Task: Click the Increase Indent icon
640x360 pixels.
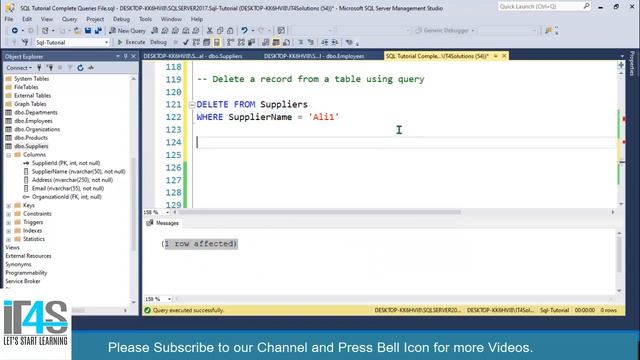Action: (x=335, y=42)
